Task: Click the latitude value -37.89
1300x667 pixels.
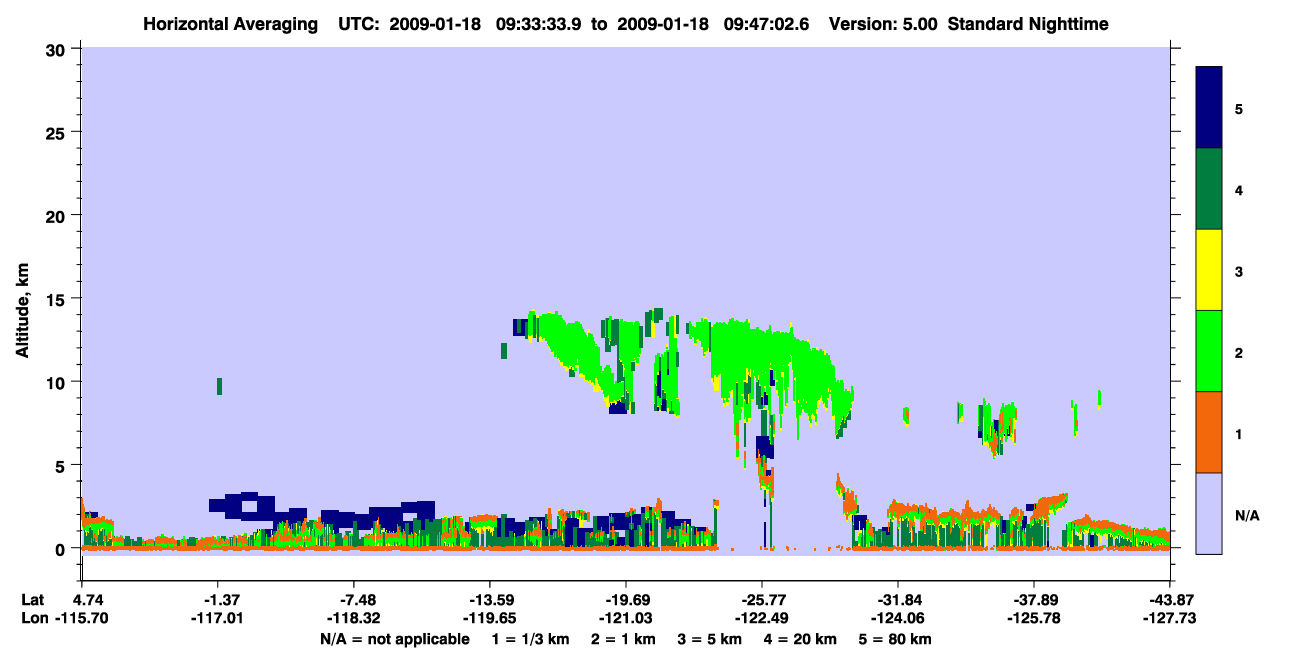Action: (1033, 600)
